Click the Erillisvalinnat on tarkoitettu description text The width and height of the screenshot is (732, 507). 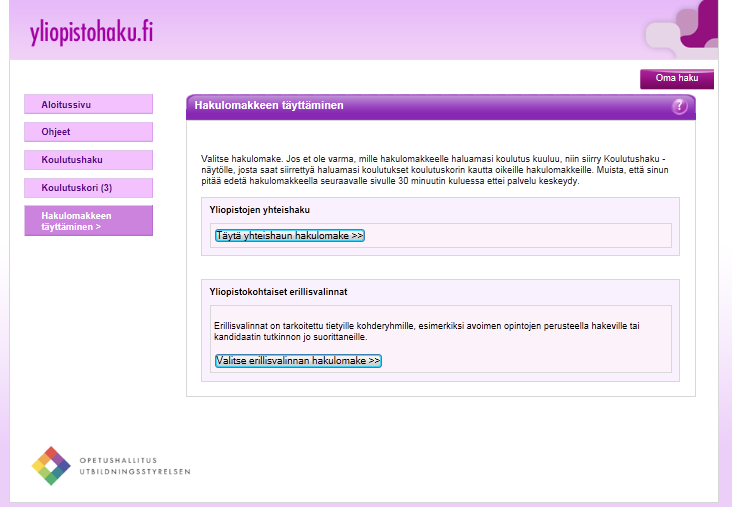pyautogui.click(x=427, y=331)
